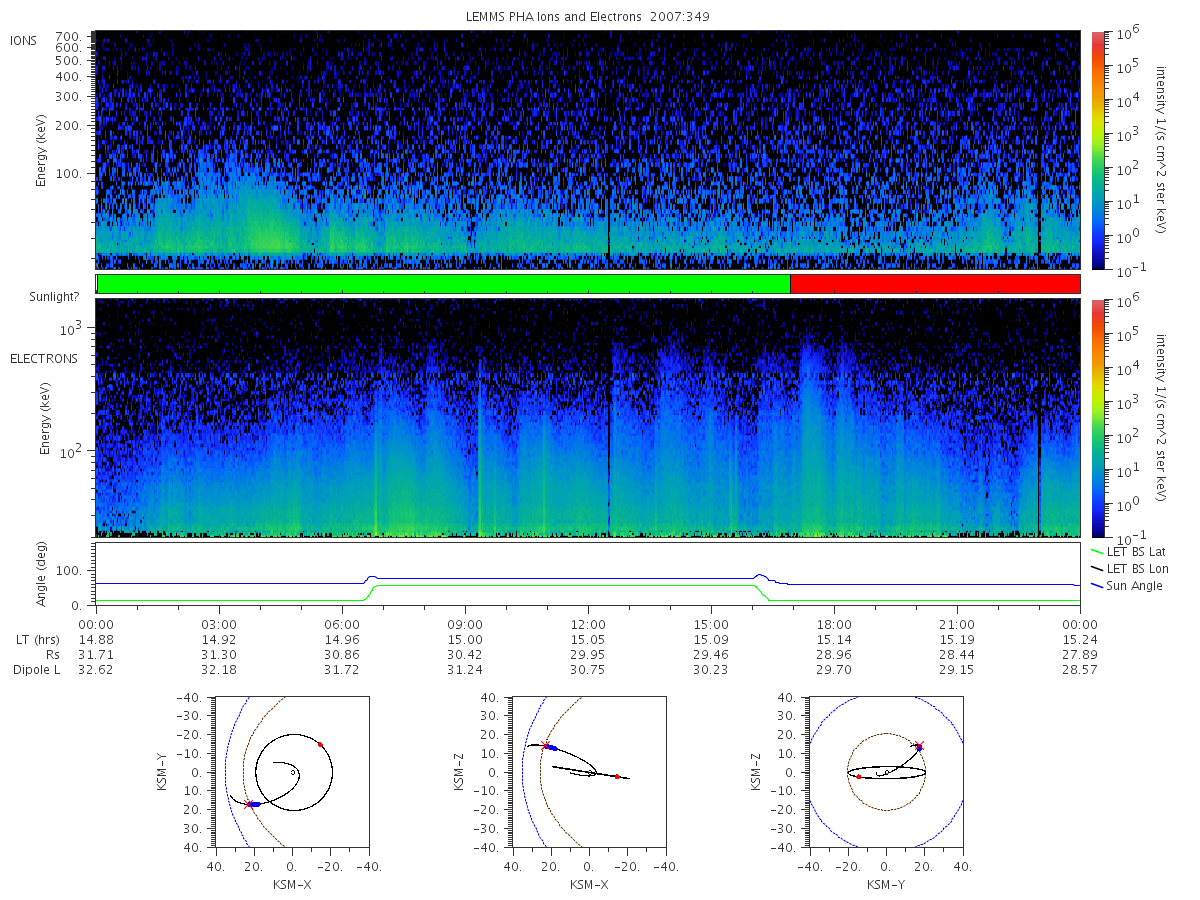Select Dipole L value 29.15
Screen dimensions: 1200x900
(x=957, y=670)
